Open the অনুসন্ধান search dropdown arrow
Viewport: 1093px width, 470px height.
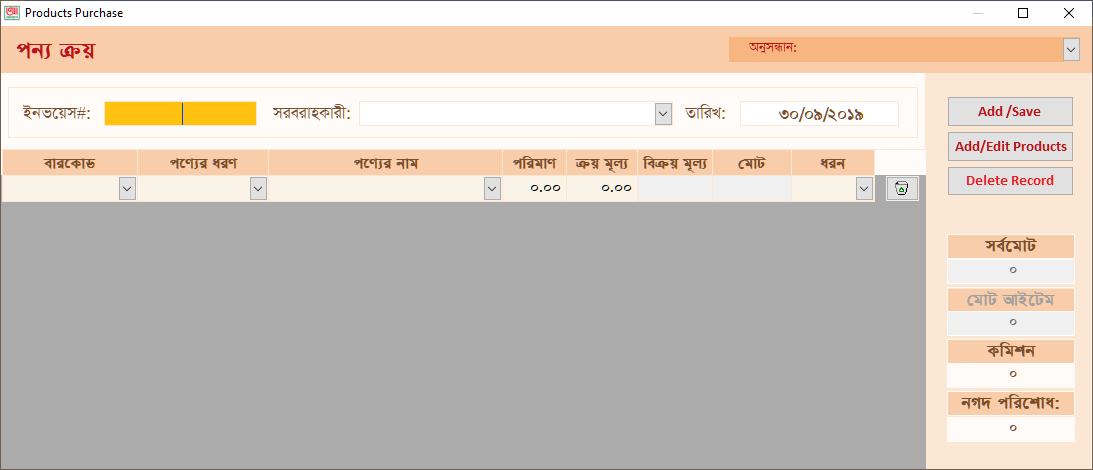pyautogui.click(x=1071, y=50)
